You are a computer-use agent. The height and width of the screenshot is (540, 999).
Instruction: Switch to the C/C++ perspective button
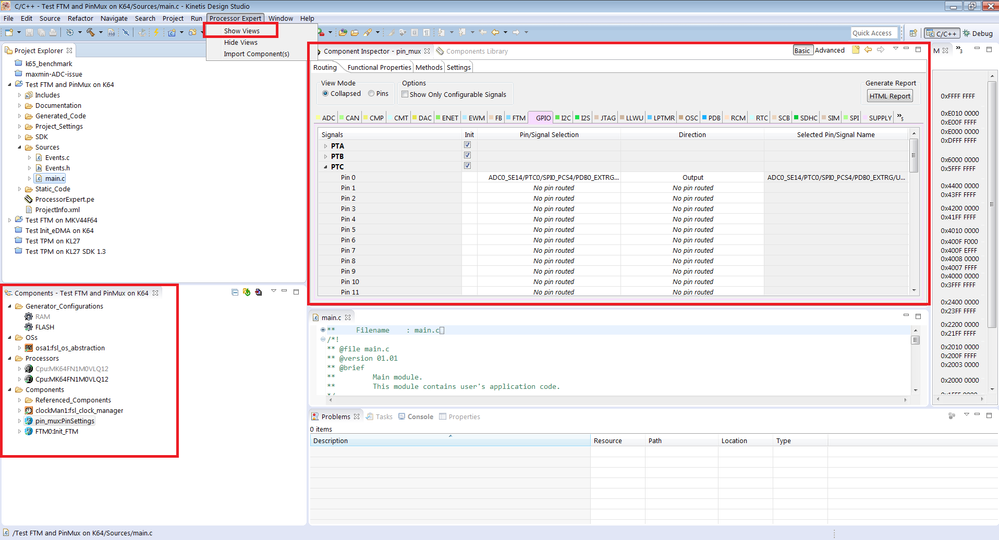point(942,33)
